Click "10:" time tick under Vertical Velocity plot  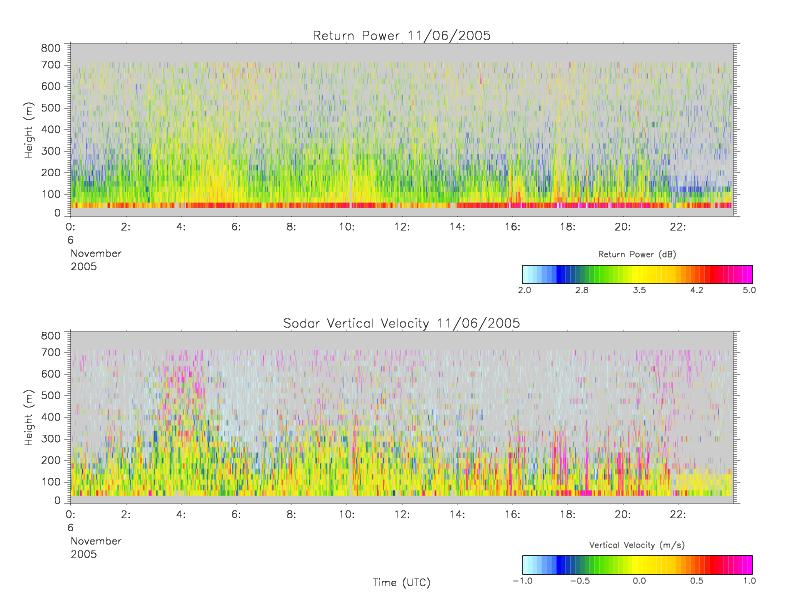coord(347,515)
